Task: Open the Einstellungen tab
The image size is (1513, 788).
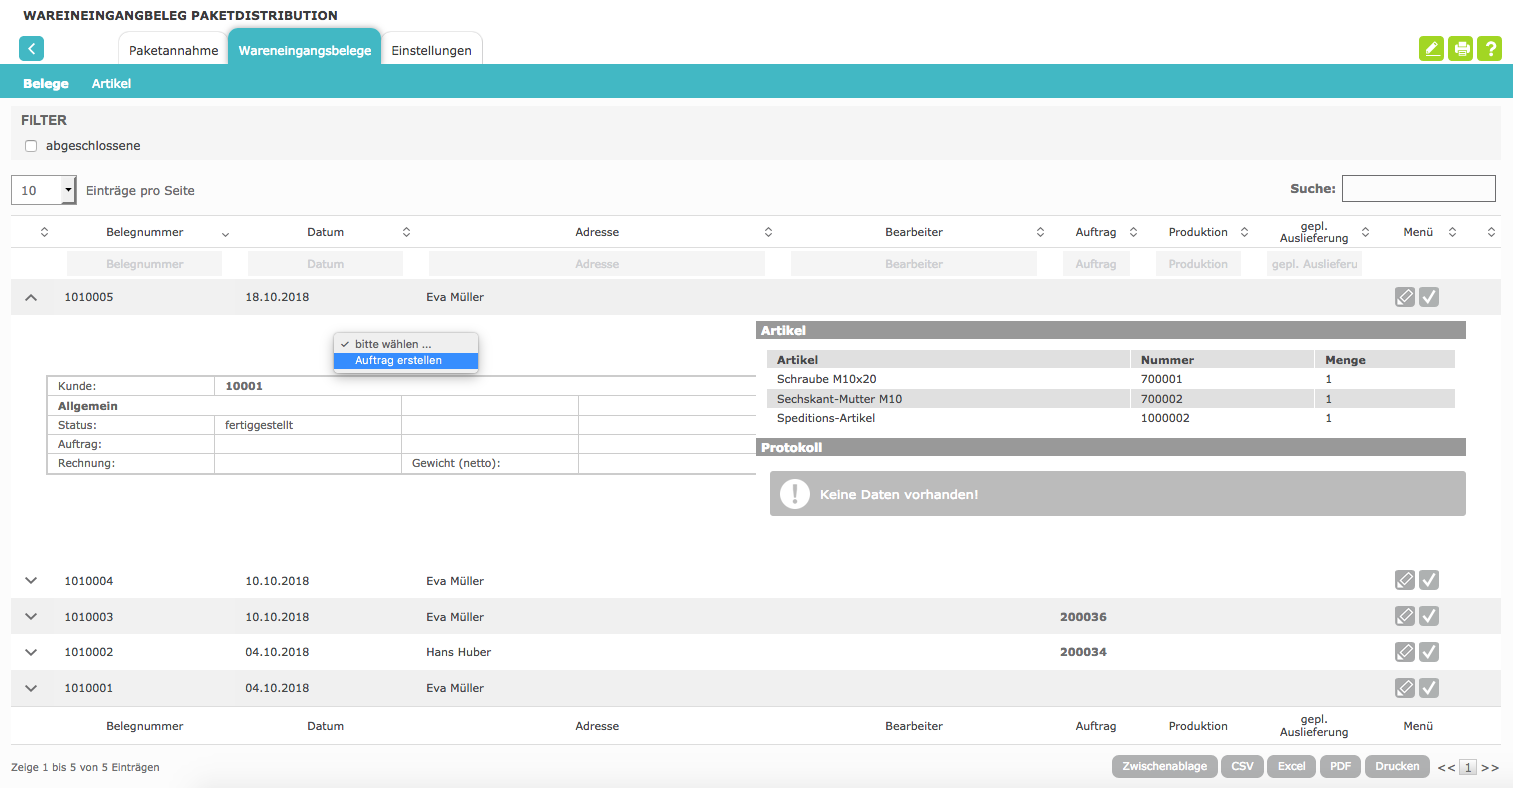Action: pyautogui.click(x=431, y=50)
